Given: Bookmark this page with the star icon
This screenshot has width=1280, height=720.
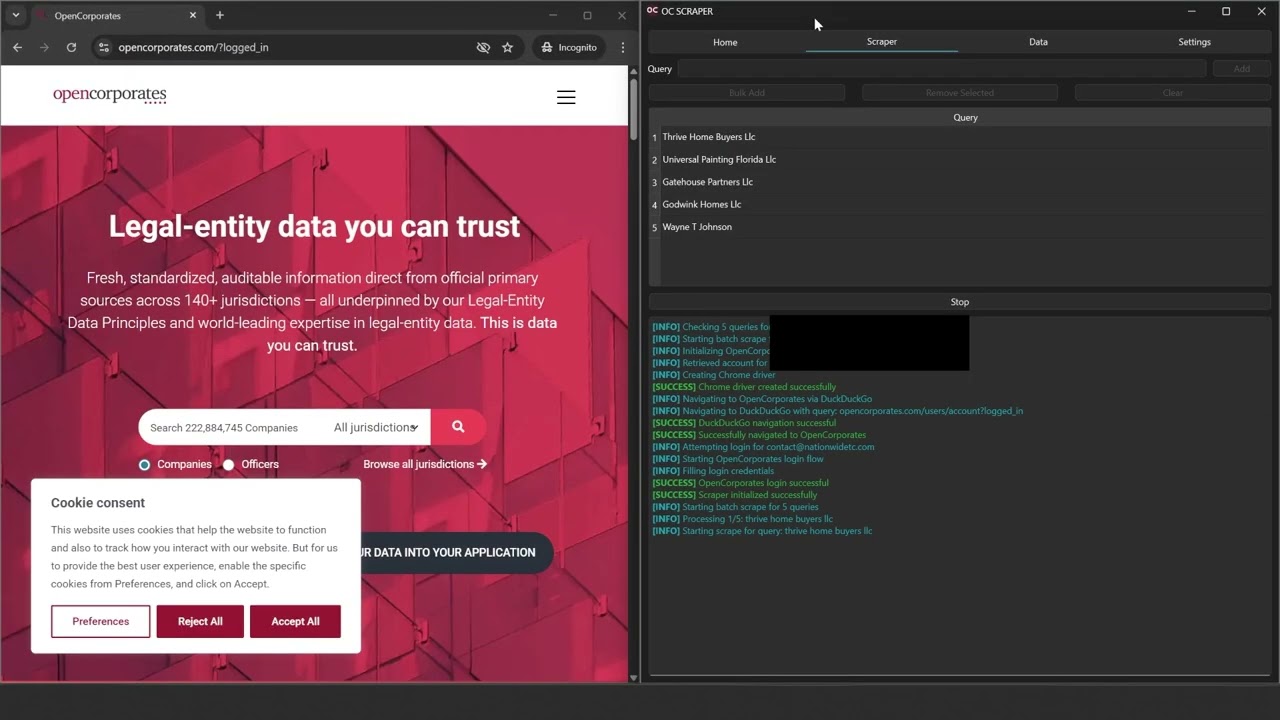Looking at the screenshot, I should [x=508, y=47].
